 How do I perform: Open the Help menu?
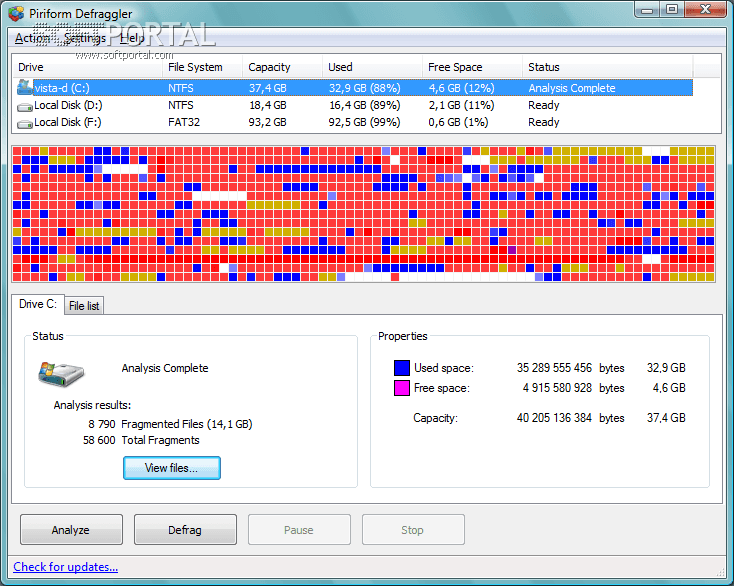[x=132, y=38]
